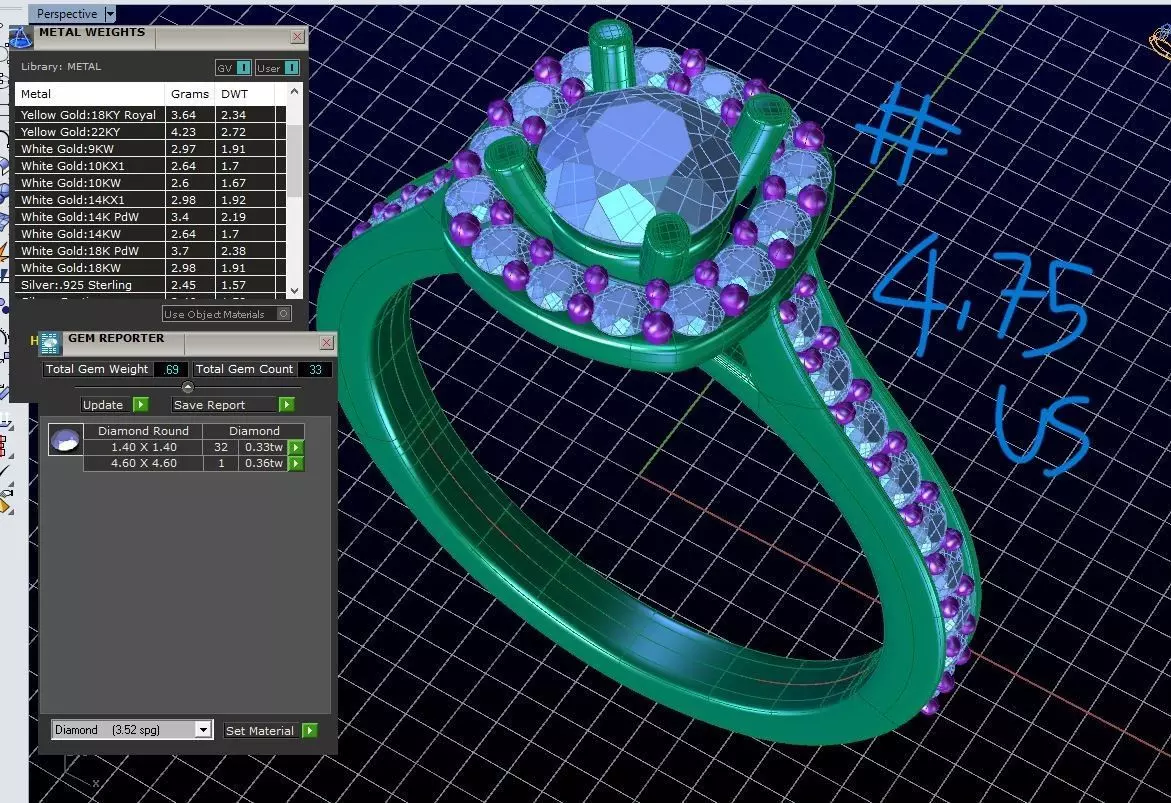This screenshot has height=803, width=1171.
Task: Click the Library: METAL label
Action: tap(60, 66)
